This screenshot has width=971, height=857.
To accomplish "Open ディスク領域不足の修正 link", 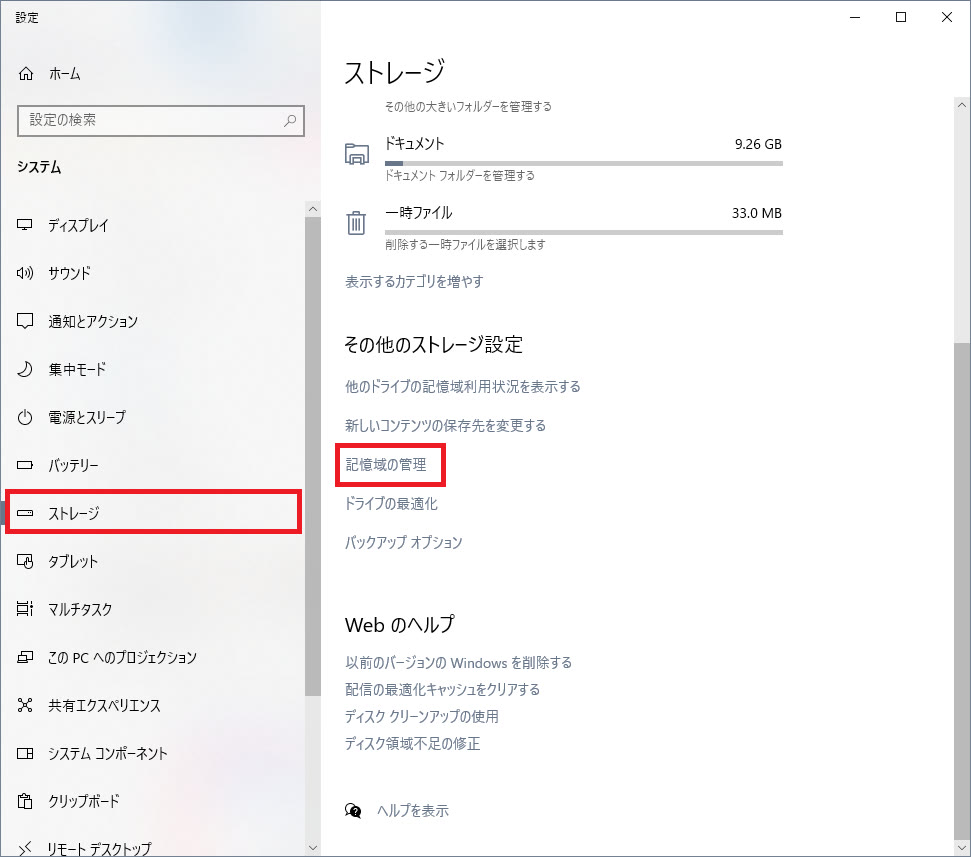I will click(x=412, y=744).
